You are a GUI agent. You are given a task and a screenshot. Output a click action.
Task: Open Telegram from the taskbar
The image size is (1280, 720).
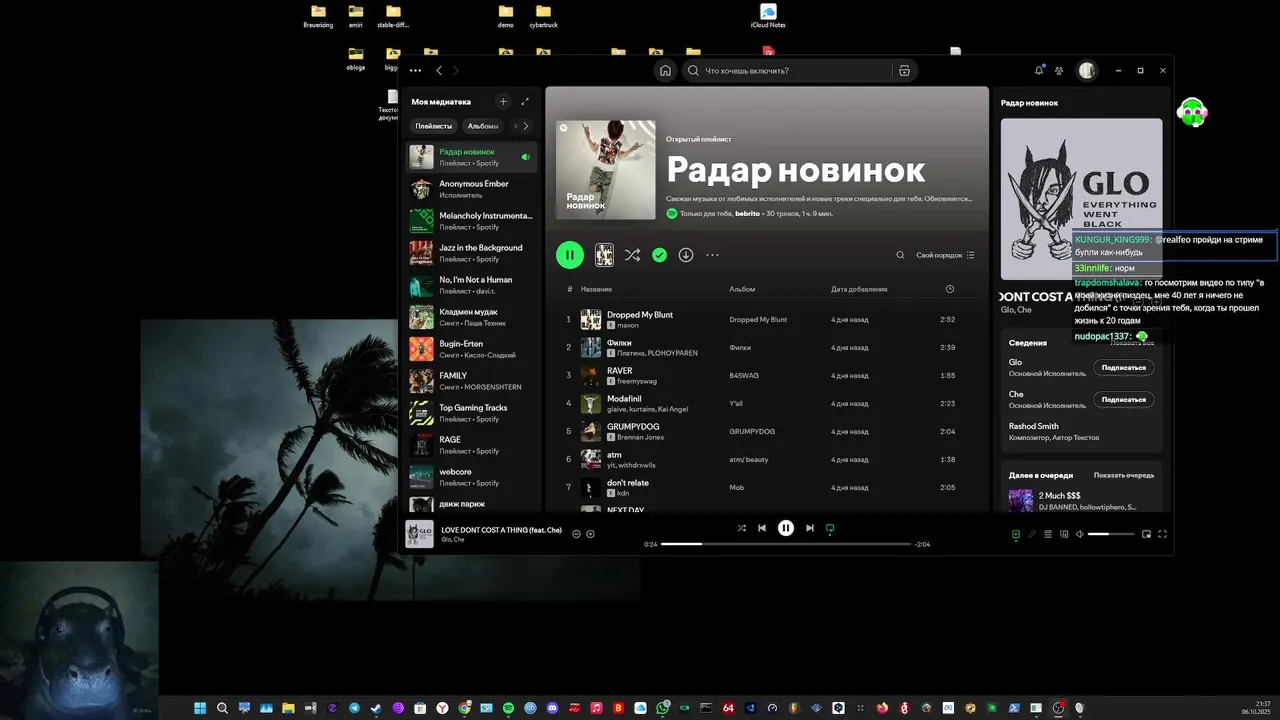pyautogui.click(x=354, y=708)
